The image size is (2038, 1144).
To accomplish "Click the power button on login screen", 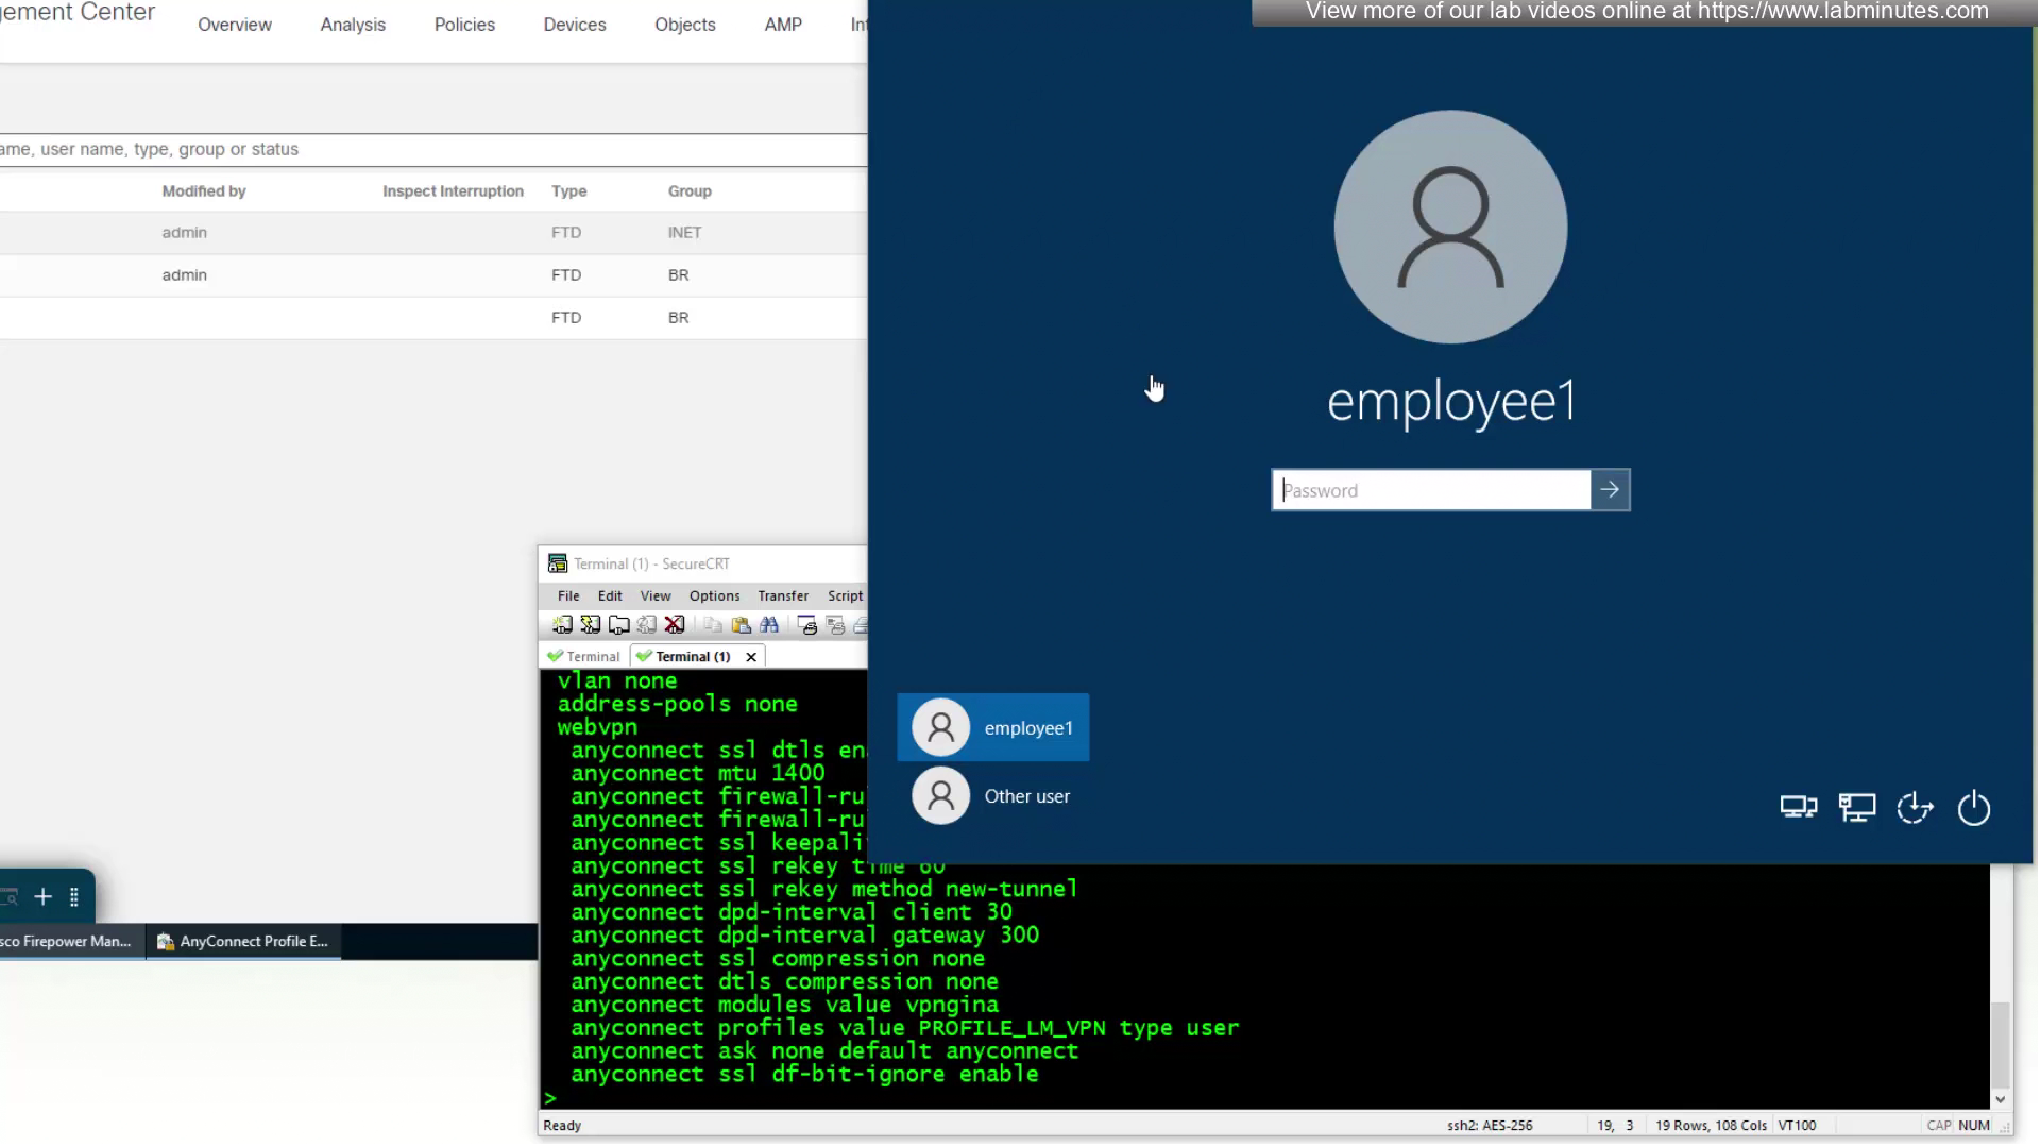I will pos(1973,808).
